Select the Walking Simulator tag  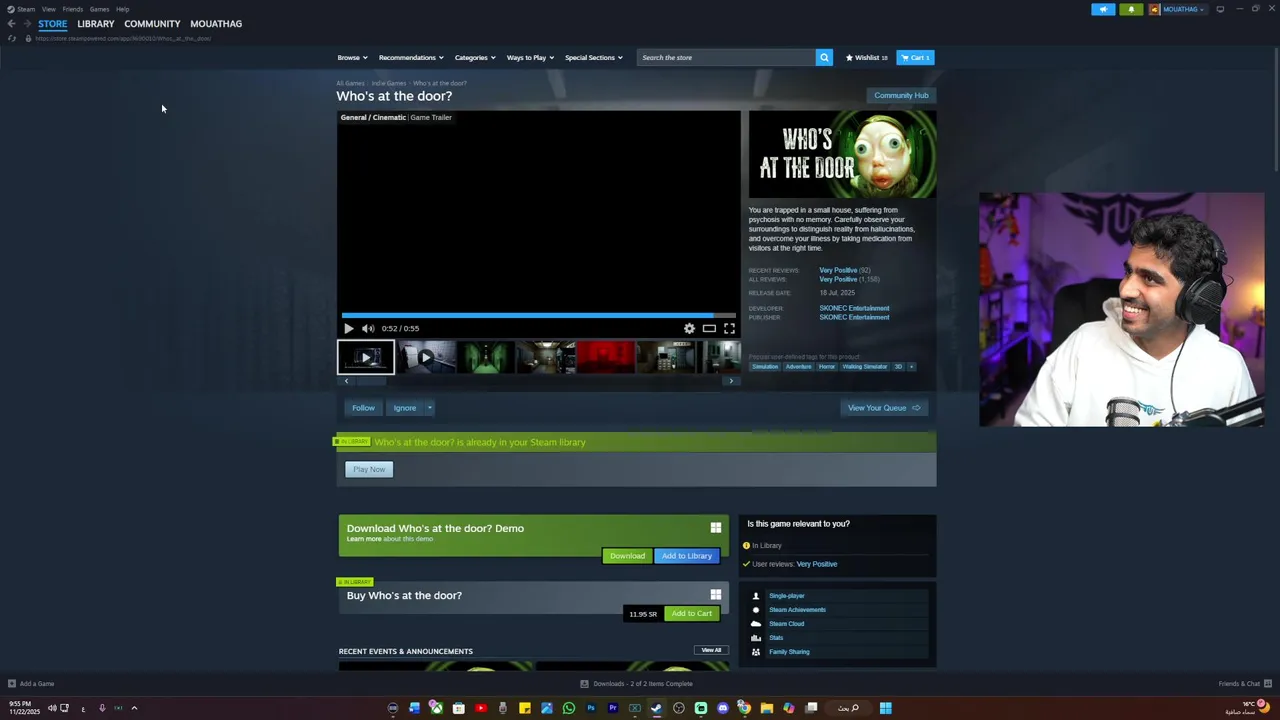(865, 367)
